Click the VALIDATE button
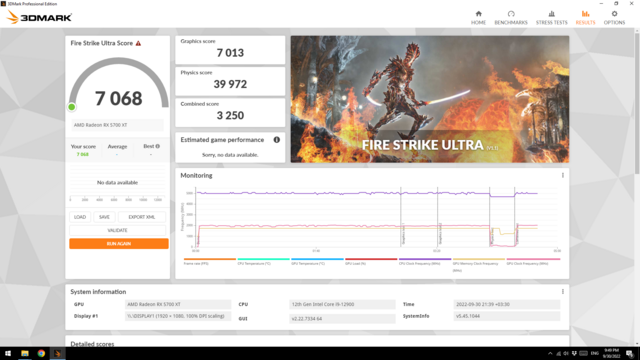This screenshot has width=640, height=360. (118, 230)
